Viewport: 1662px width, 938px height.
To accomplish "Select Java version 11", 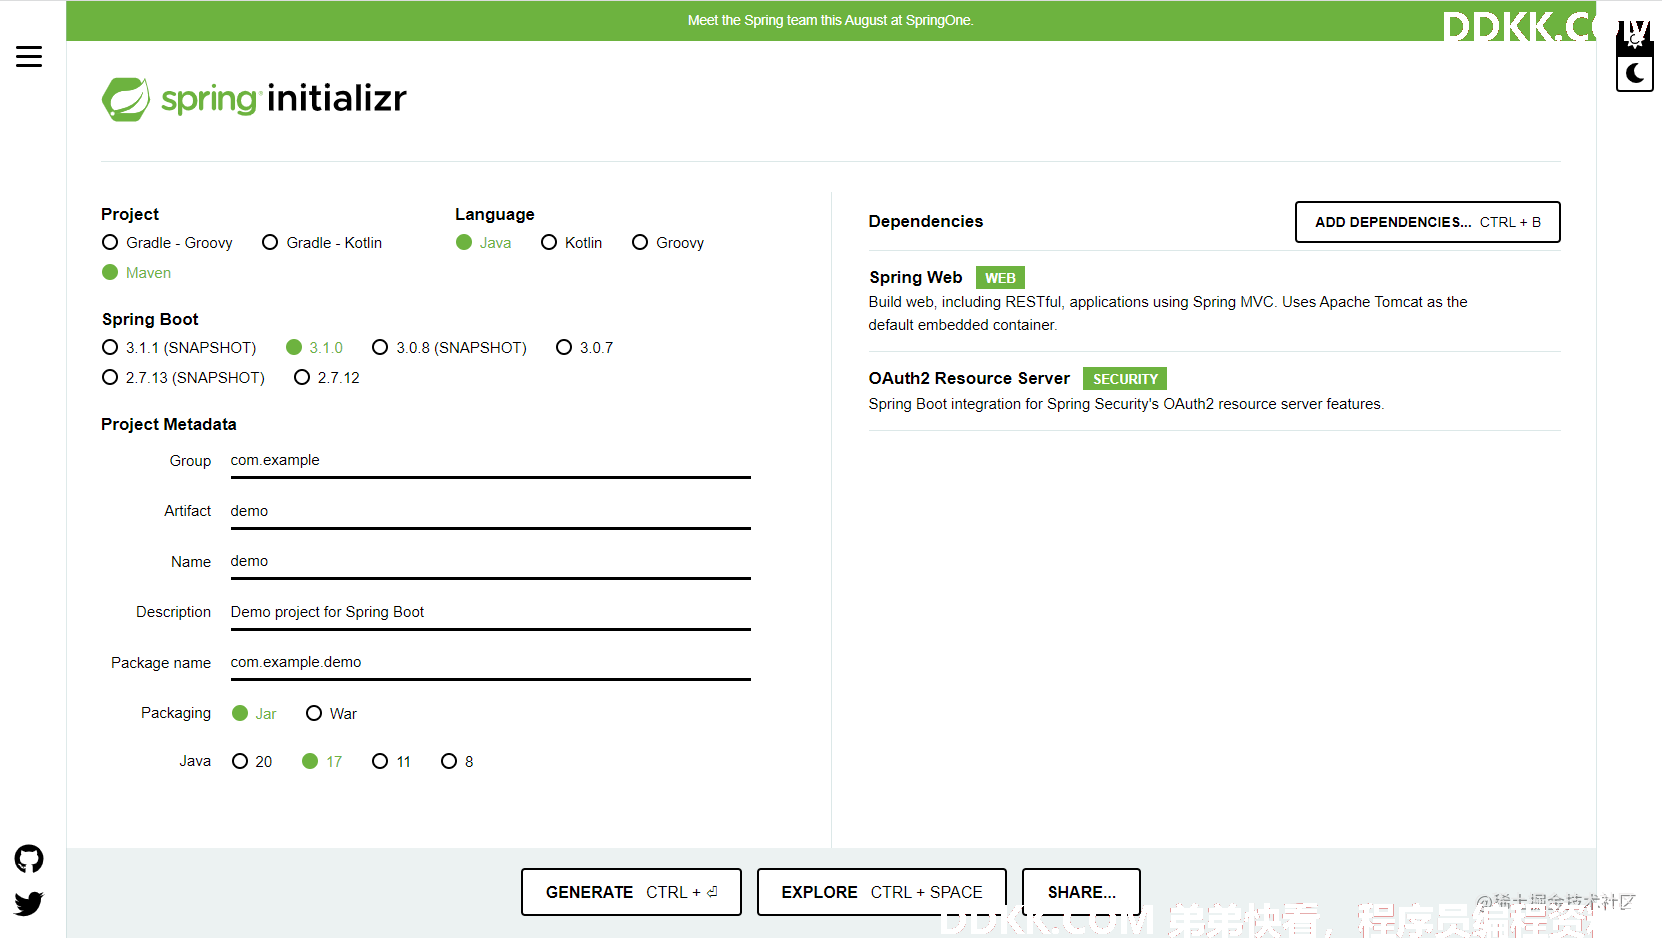I will pos(391,762).
